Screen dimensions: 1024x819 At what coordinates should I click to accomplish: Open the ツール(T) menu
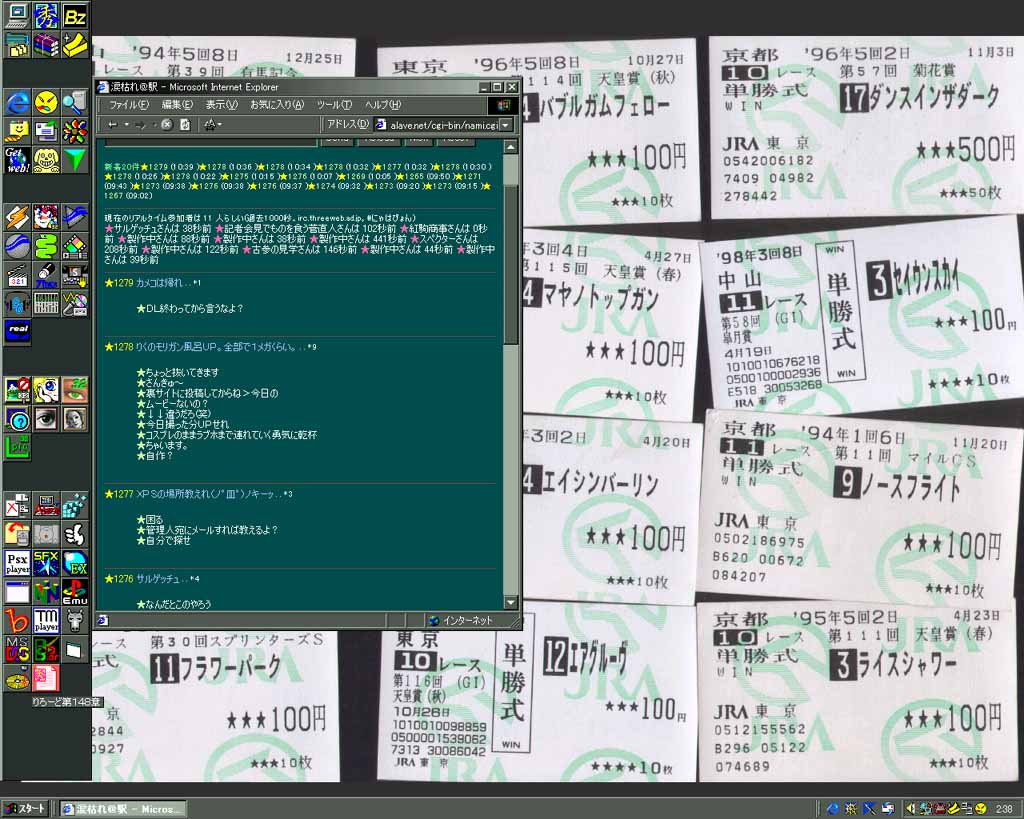pos(334,104)
